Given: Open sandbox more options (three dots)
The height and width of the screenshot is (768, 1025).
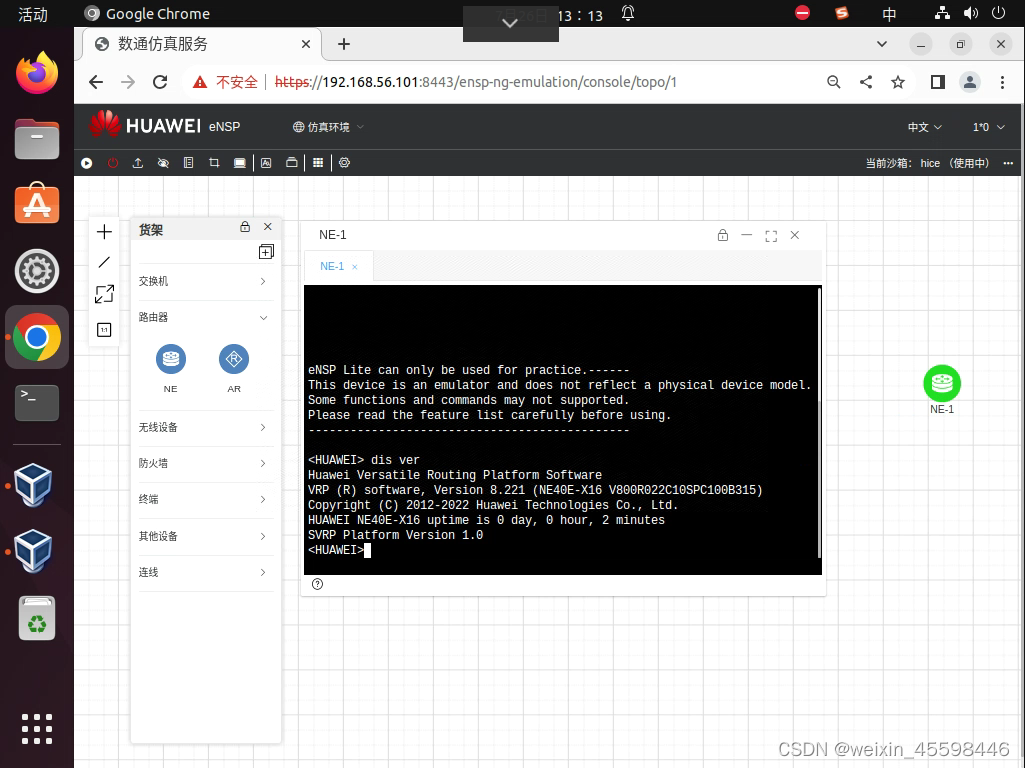Looking at the screenshot, I should [x=1008, y=163].
